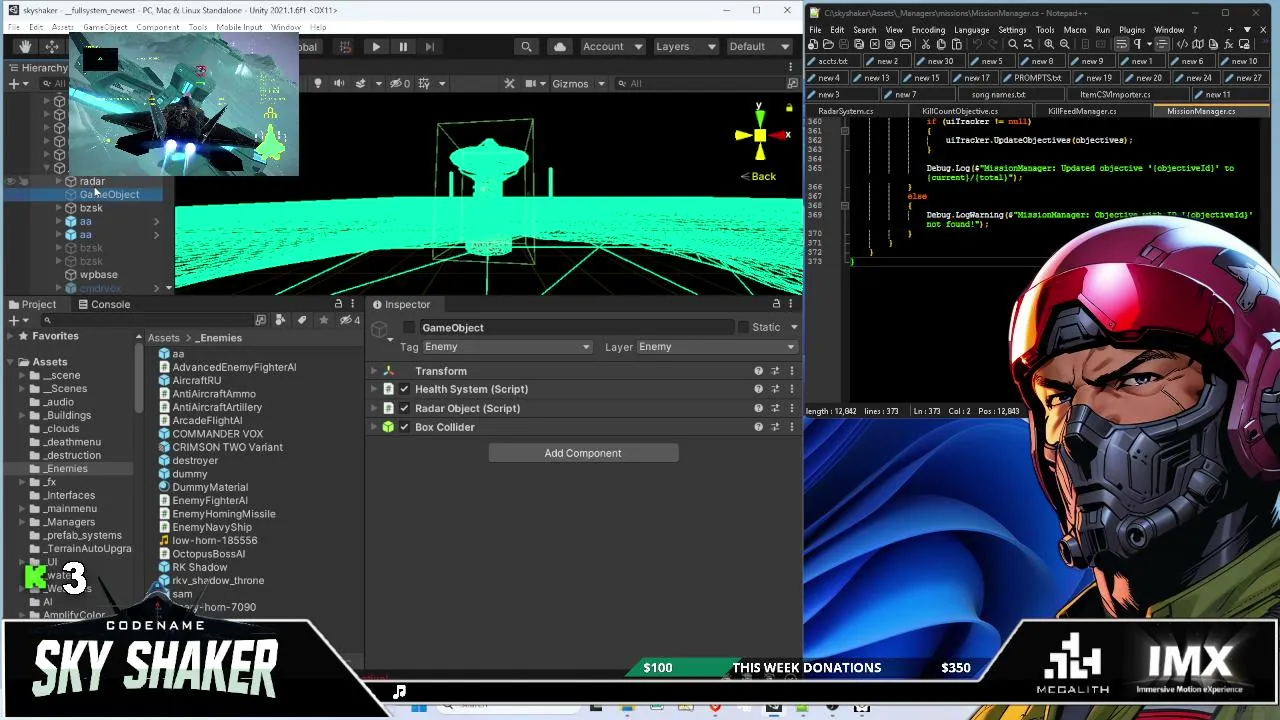Toggle scene lighting bulb icon

[x=318, y=83]
